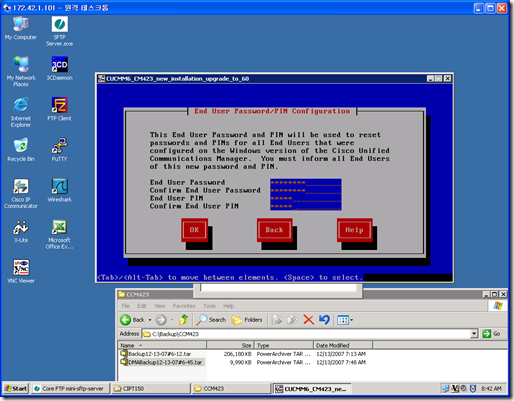Expand the Views dropdown arrow
The image size is (514, 401).
click(x=351, y=320)
